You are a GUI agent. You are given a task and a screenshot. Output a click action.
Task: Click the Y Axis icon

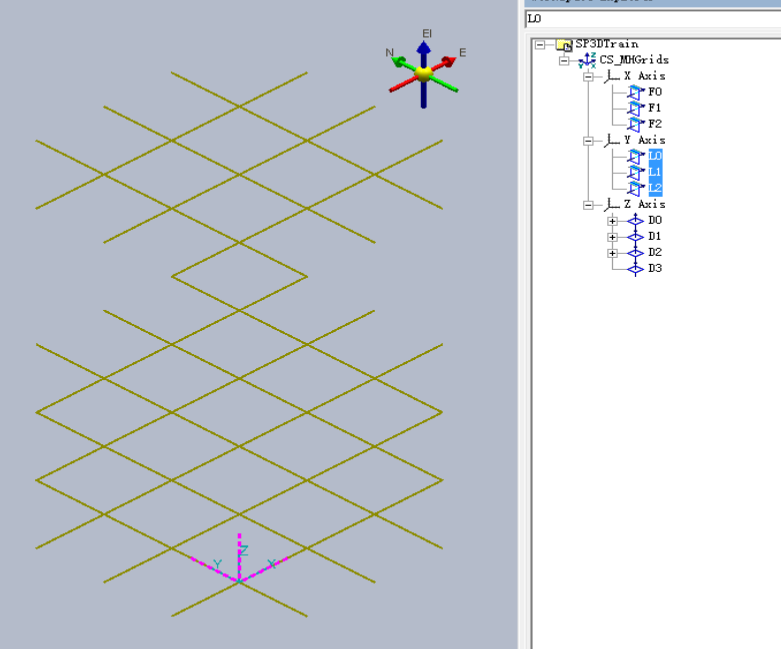(612, 140)
